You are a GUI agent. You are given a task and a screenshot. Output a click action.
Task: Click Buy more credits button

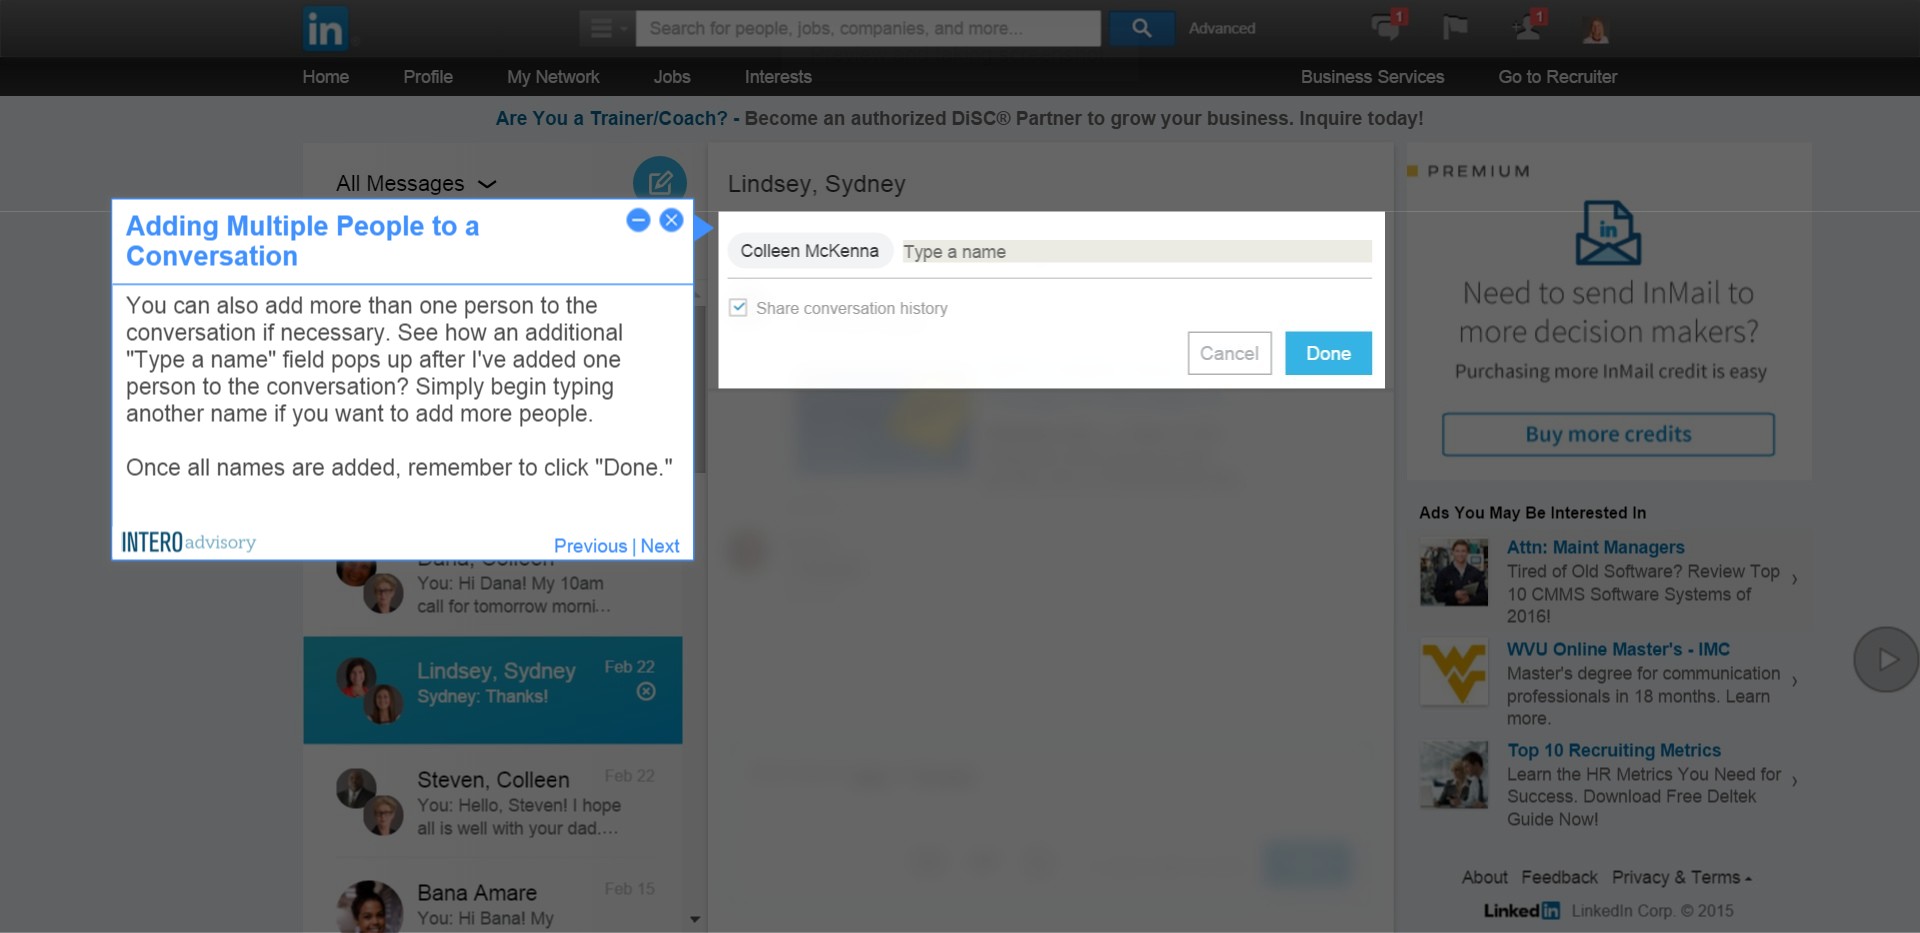point(1608,434)
